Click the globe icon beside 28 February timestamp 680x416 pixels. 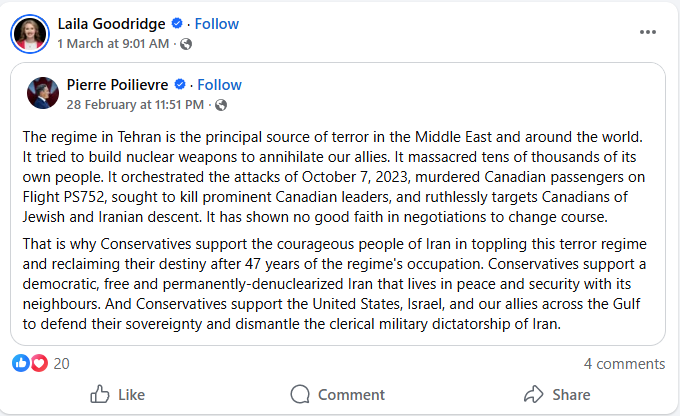(221, 105)
